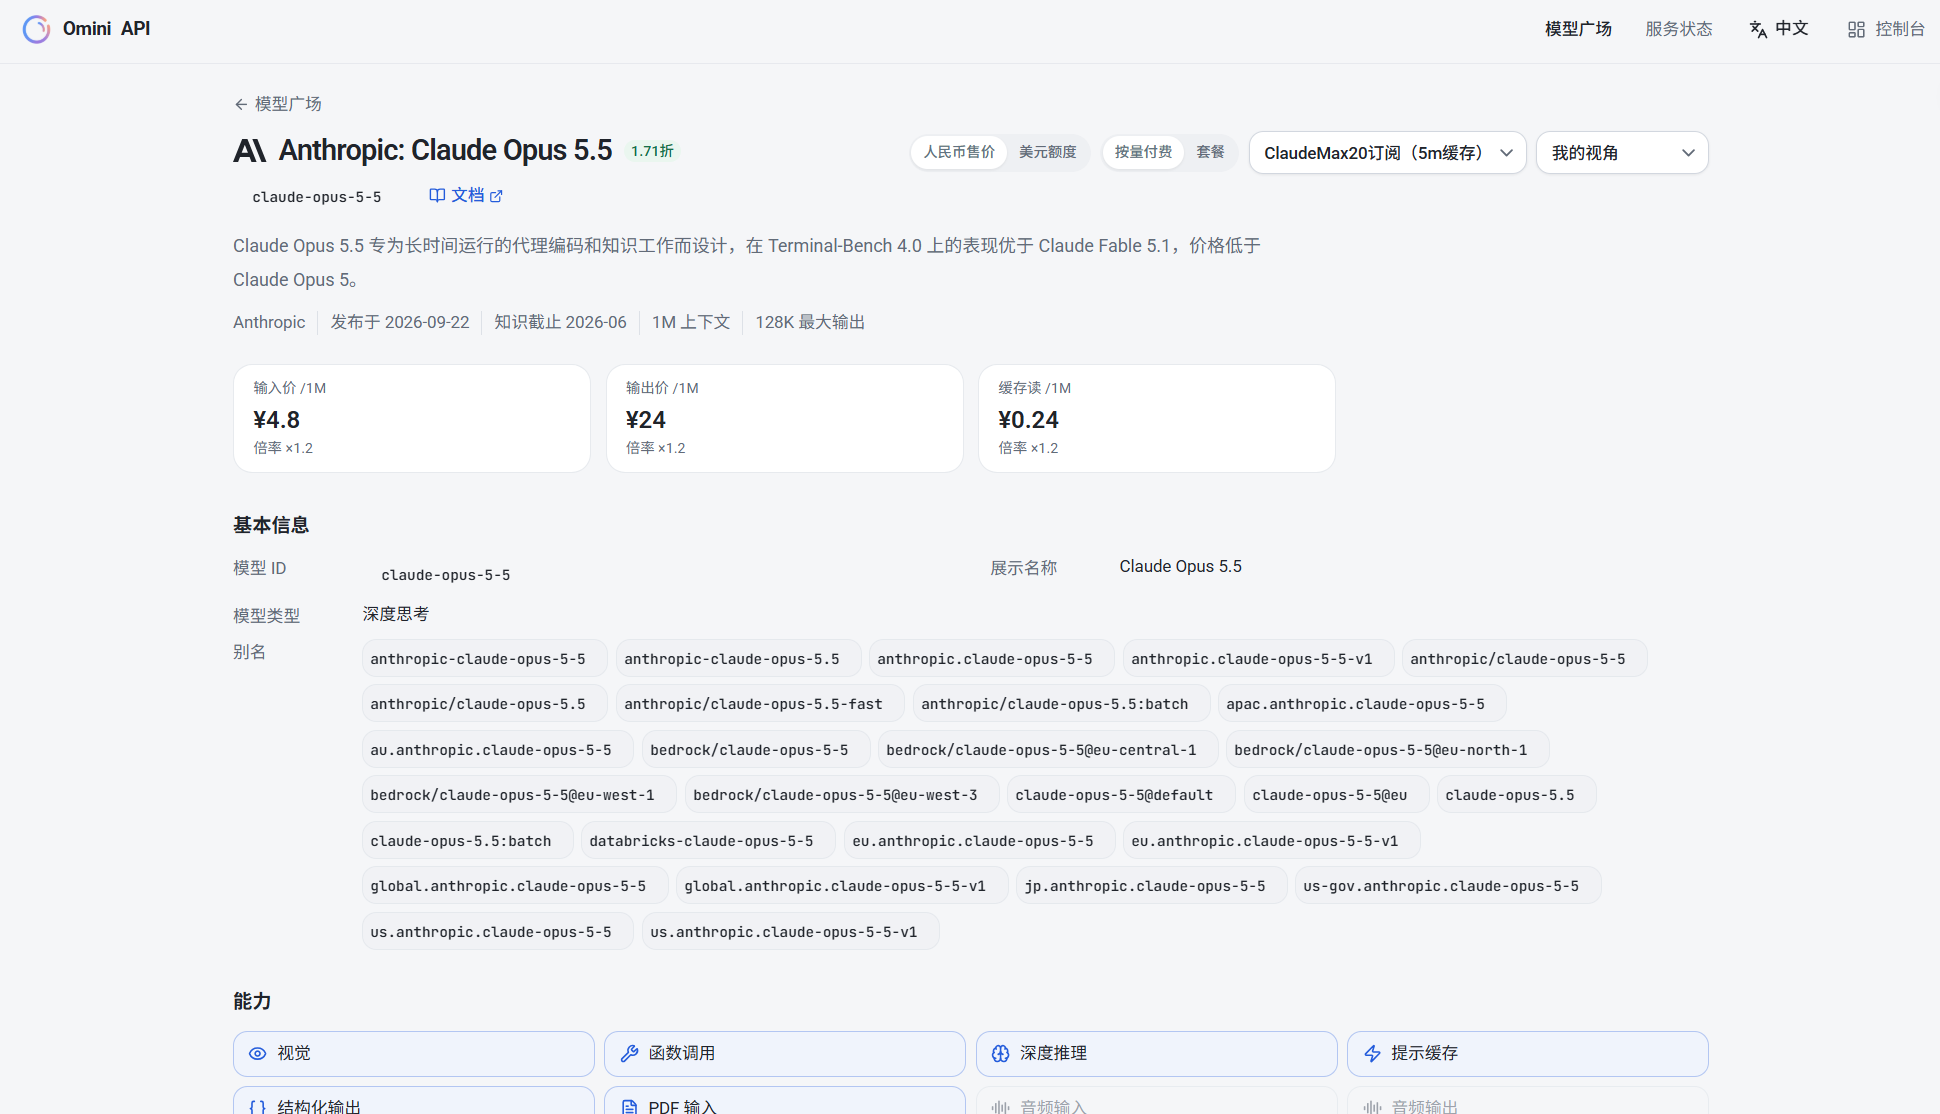Click the 1.71折 discount badge
The image size is (1940, 1114).
(652, 151)
